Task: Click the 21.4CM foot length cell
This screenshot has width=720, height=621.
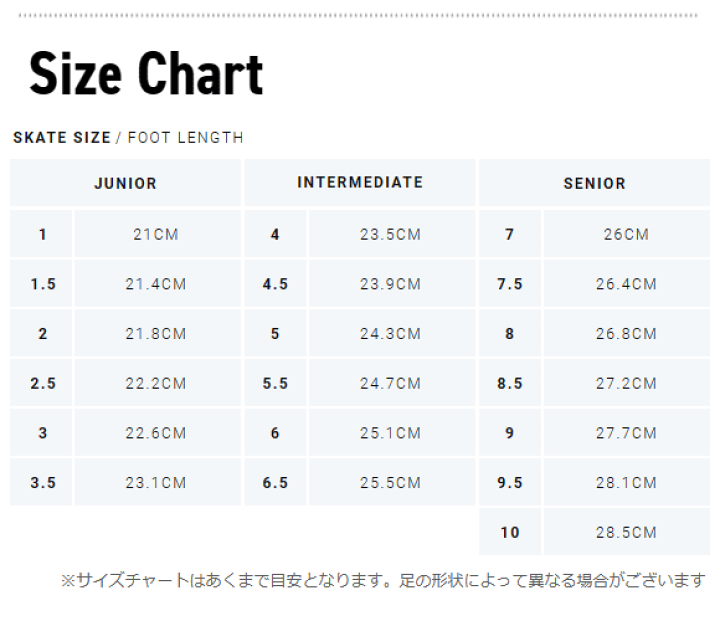Action: click(x=158, y=283)
